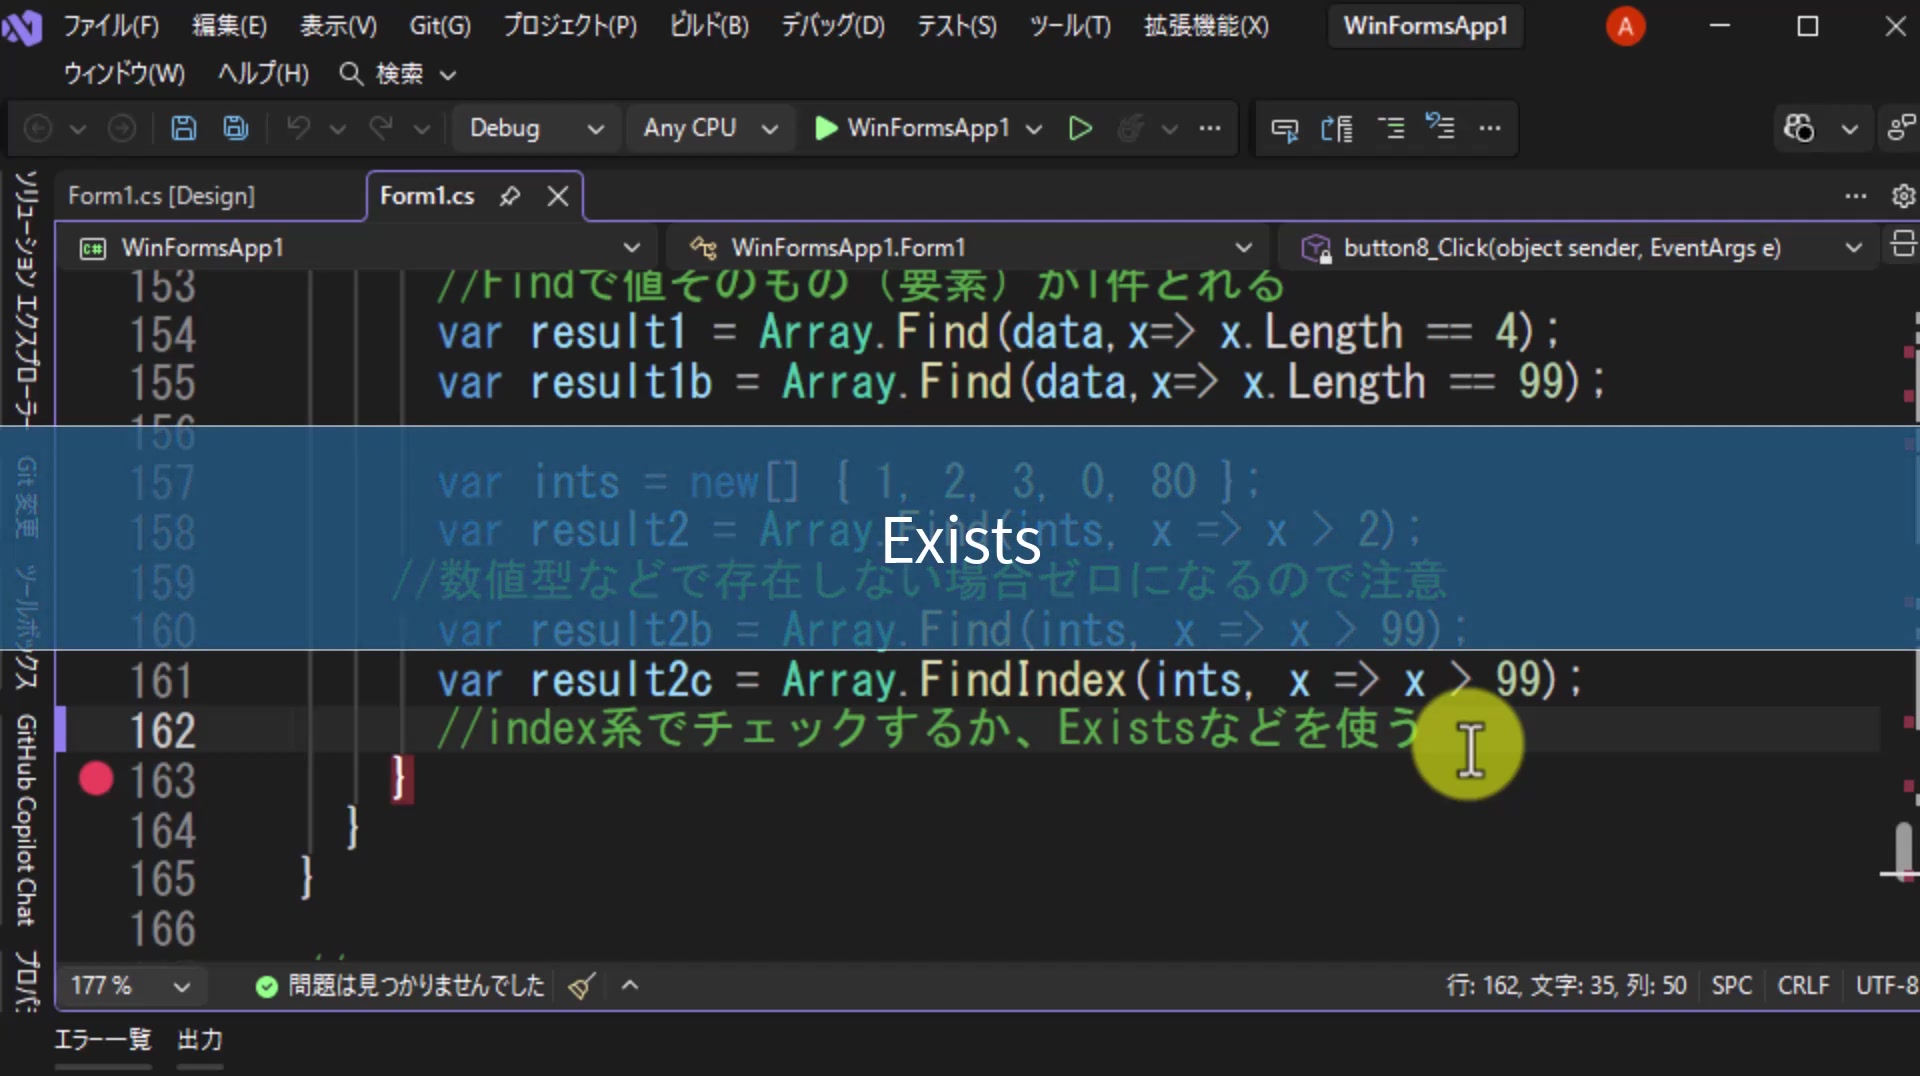1920x1076 pixels.
Task: Click the CRLF line ending indicator
Action: click(x=1803, y=986)
